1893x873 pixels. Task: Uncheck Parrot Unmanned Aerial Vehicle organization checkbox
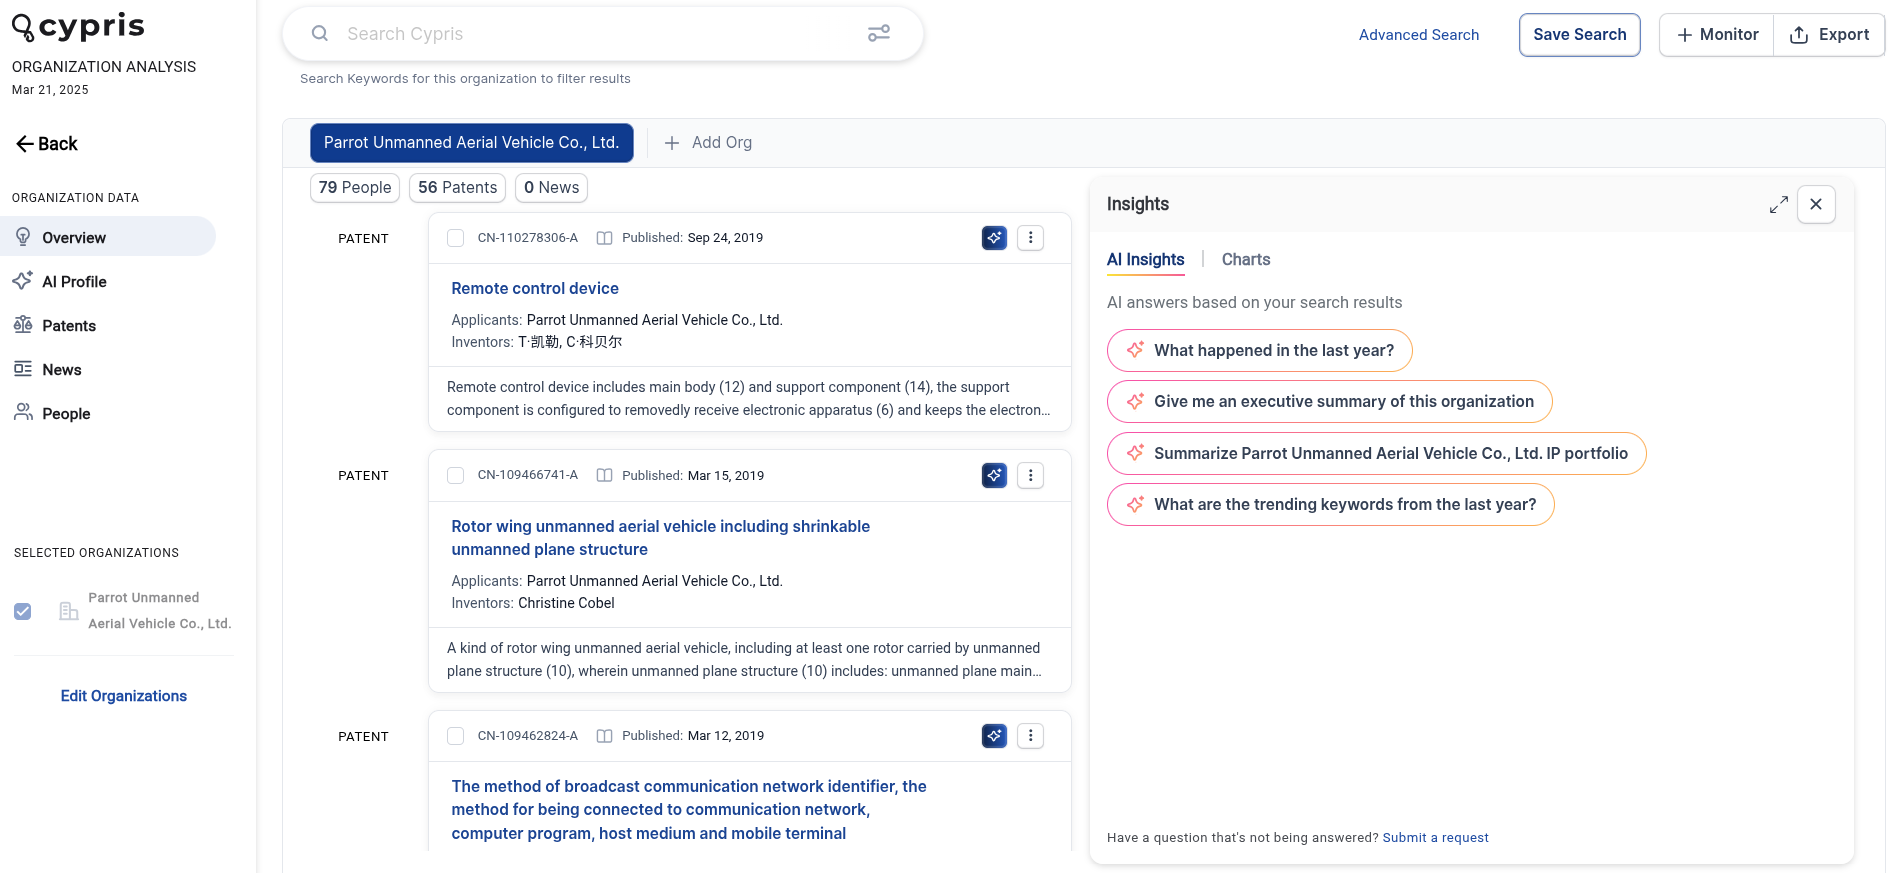(x=23, y=611)
